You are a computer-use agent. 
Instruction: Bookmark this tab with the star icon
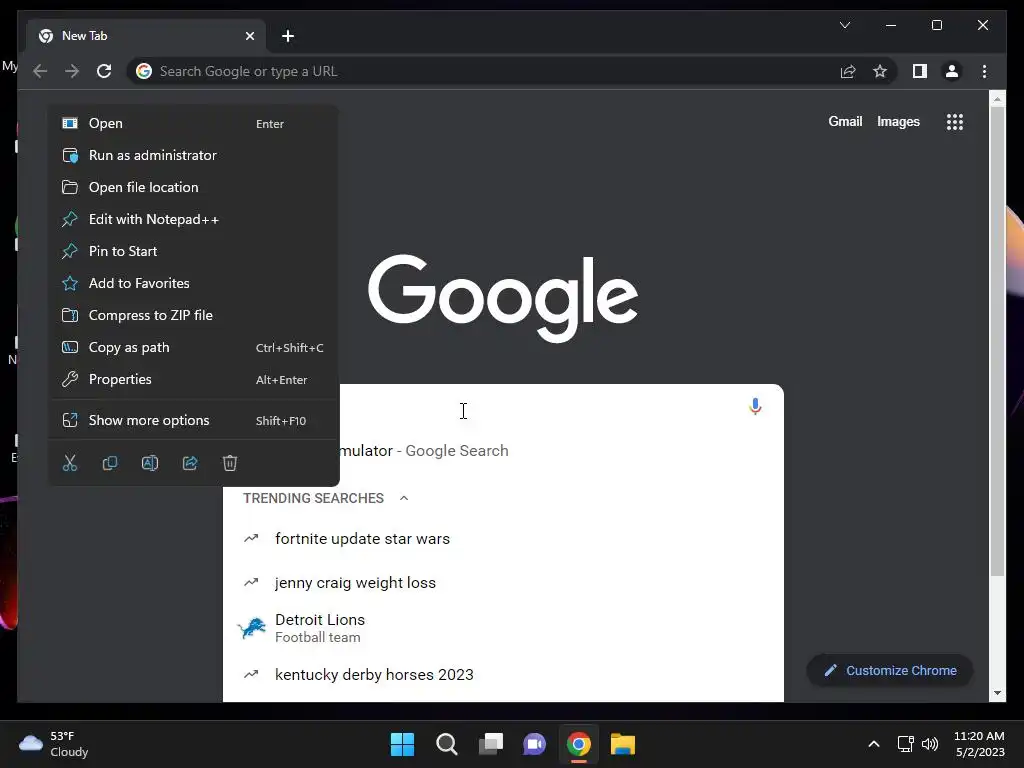[880, 71]
